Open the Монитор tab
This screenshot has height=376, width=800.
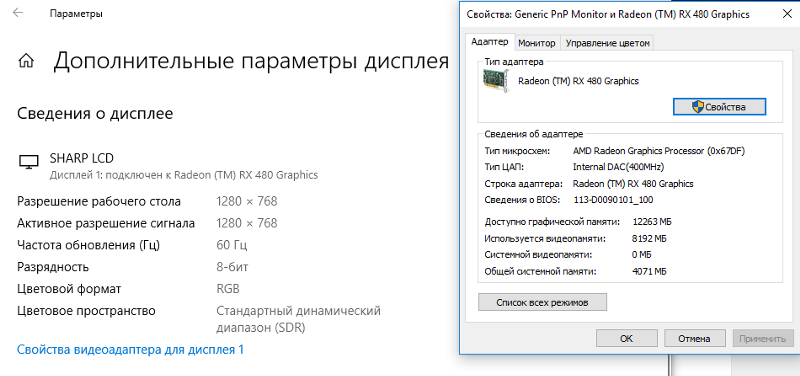point(537,43)
